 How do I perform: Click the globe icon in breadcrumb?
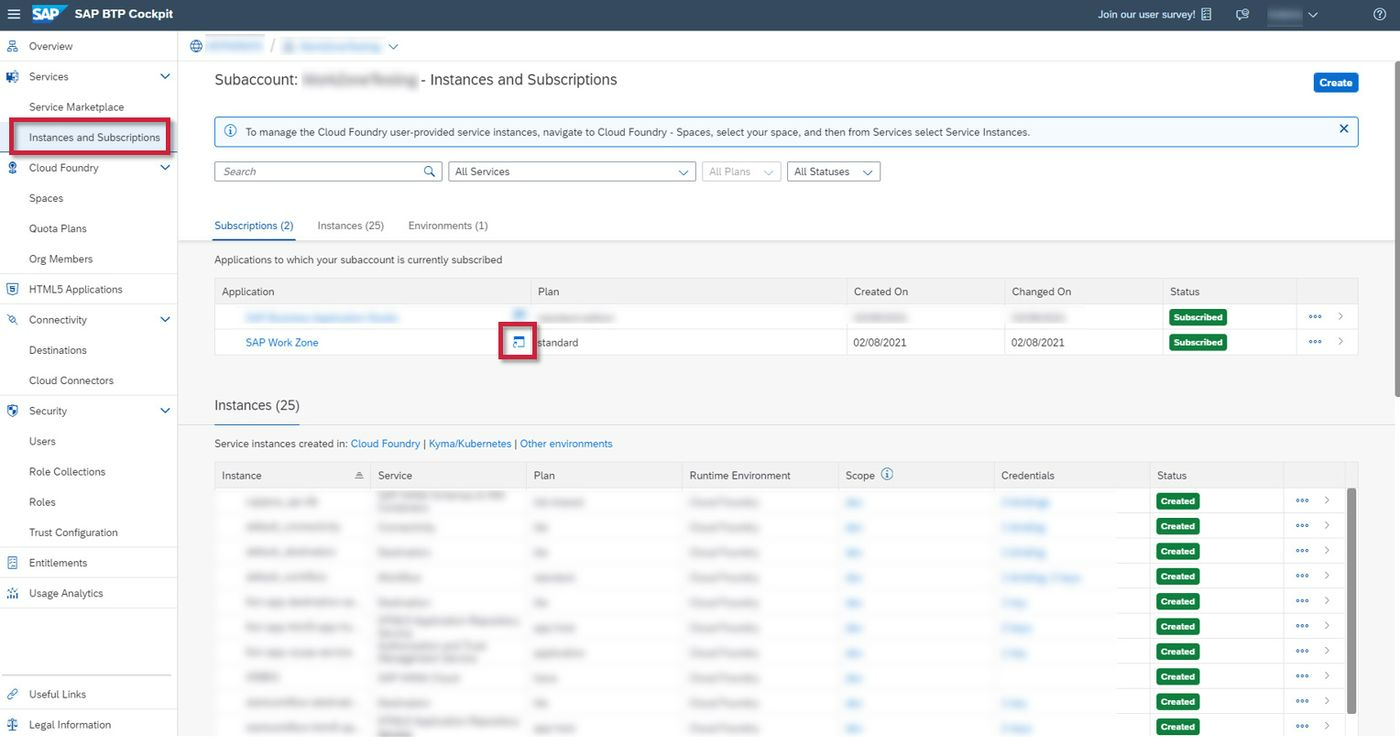coord(197,46)
